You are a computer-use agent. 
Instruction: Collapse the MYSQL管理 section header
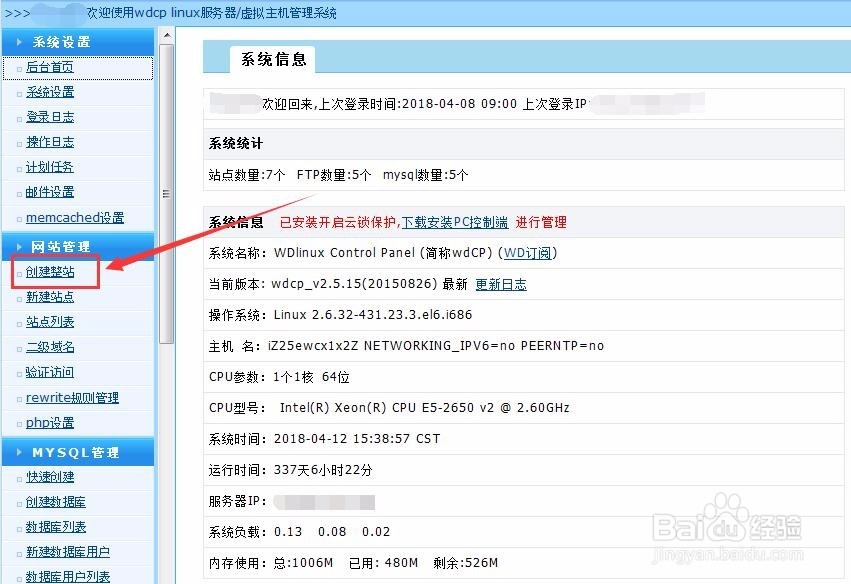coord(78,452)
